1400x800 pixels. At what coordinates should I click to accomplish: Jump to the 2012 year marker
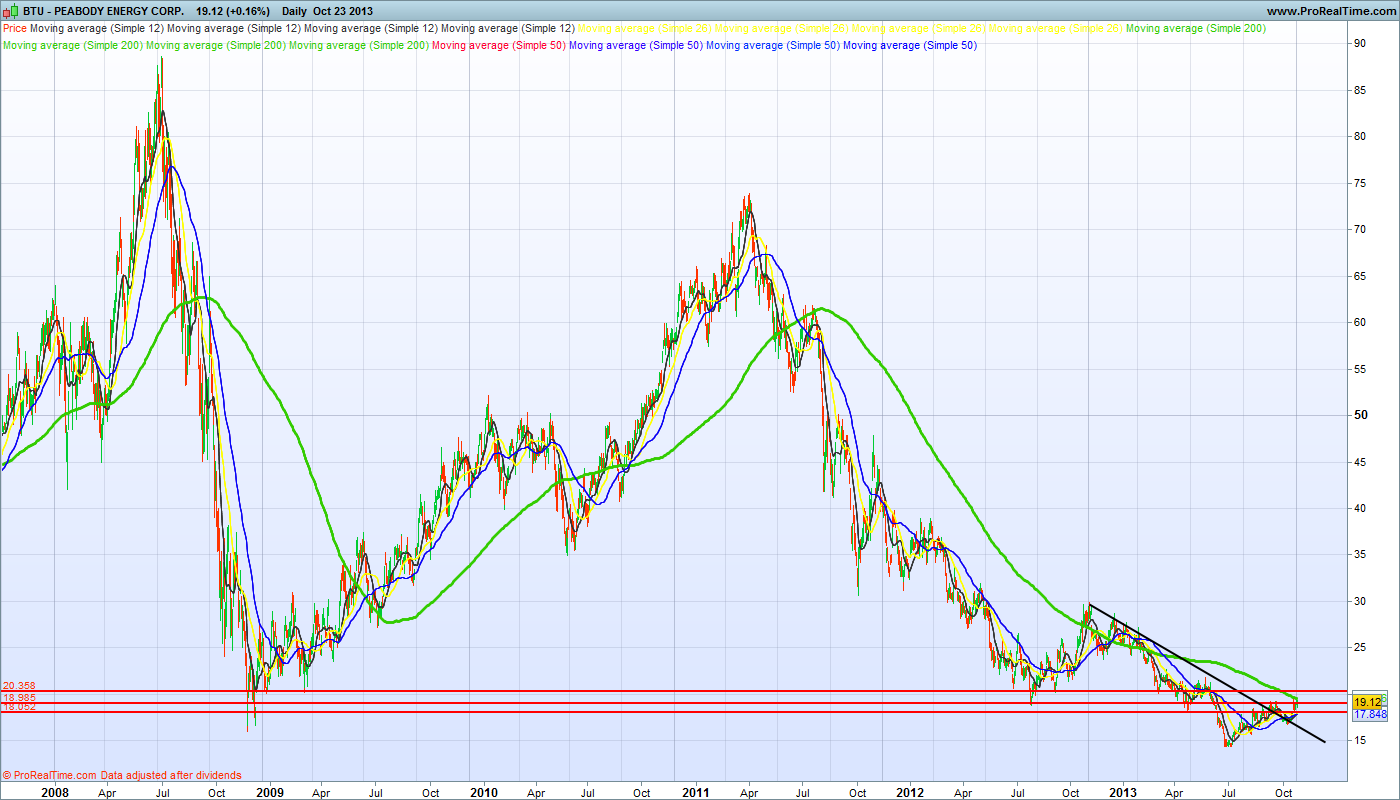[910, 792]
